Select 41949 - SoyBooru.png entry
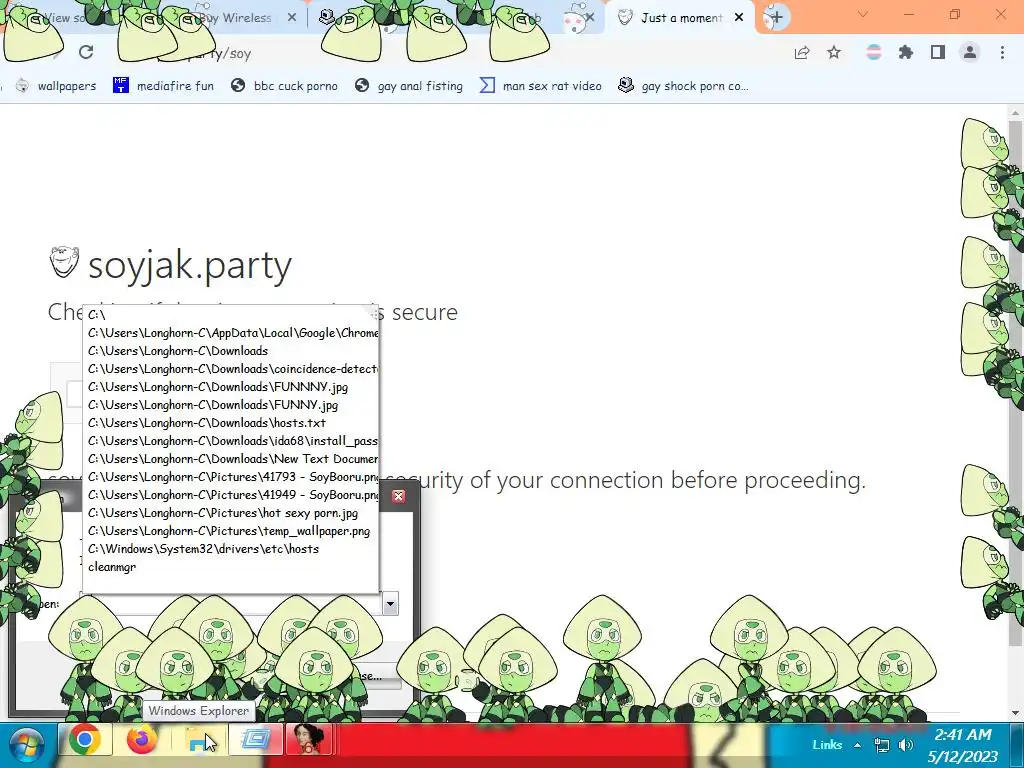1024x768 pixels. pyautogui.click(x=231, y=494)
